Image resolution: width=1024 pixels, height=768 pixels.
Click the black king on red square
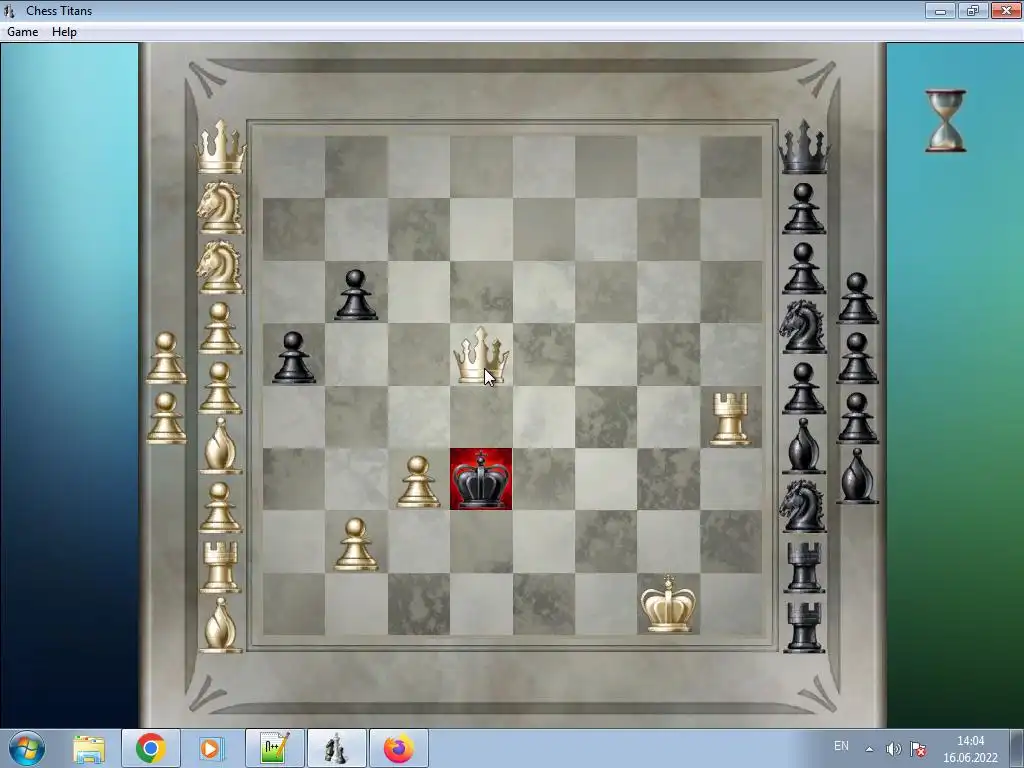(481, 479)
